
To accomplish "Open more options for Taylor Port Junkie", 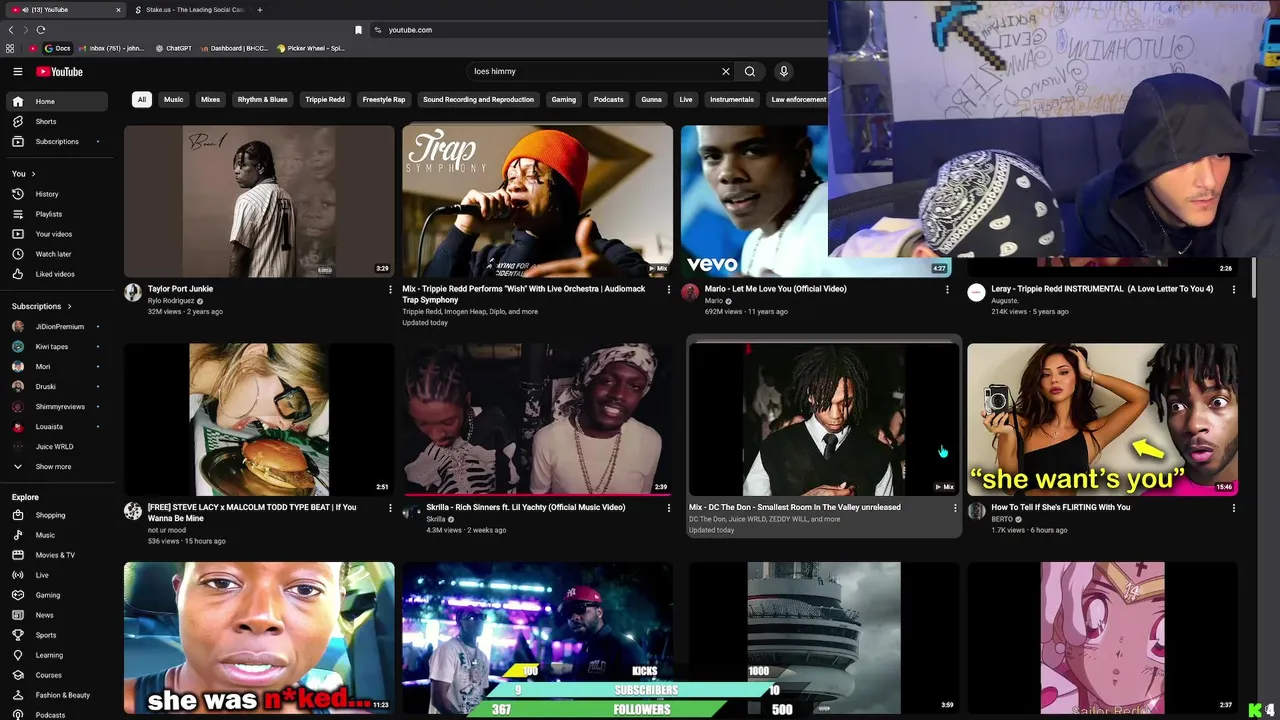I will click(x=390, y=290).
